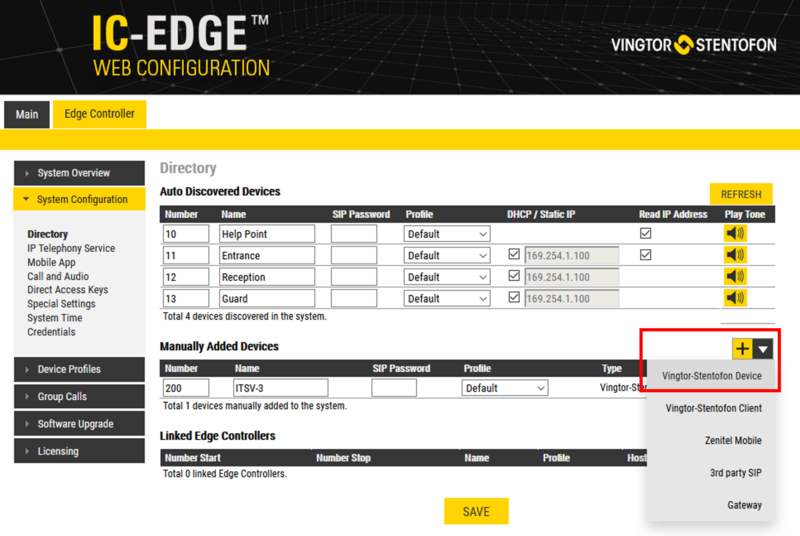Screen dimensions: 800x536
Task: Click SIP Password field for ITSV-3
Action: [x=394, y=388]
